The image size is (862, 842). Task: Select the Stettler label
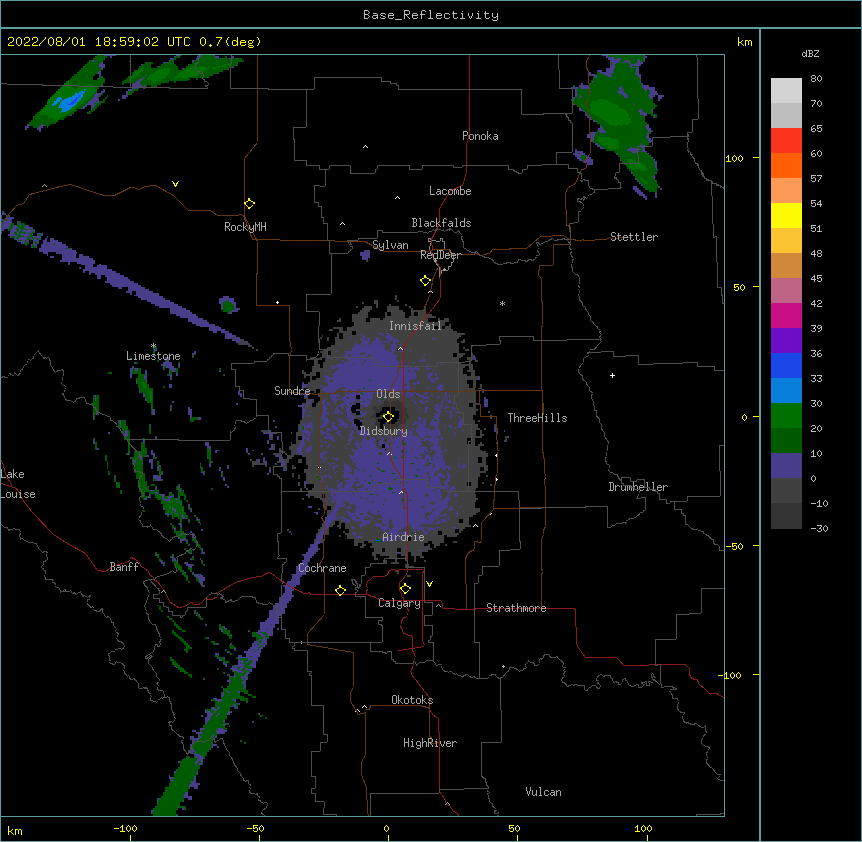(x=634, y=237)
